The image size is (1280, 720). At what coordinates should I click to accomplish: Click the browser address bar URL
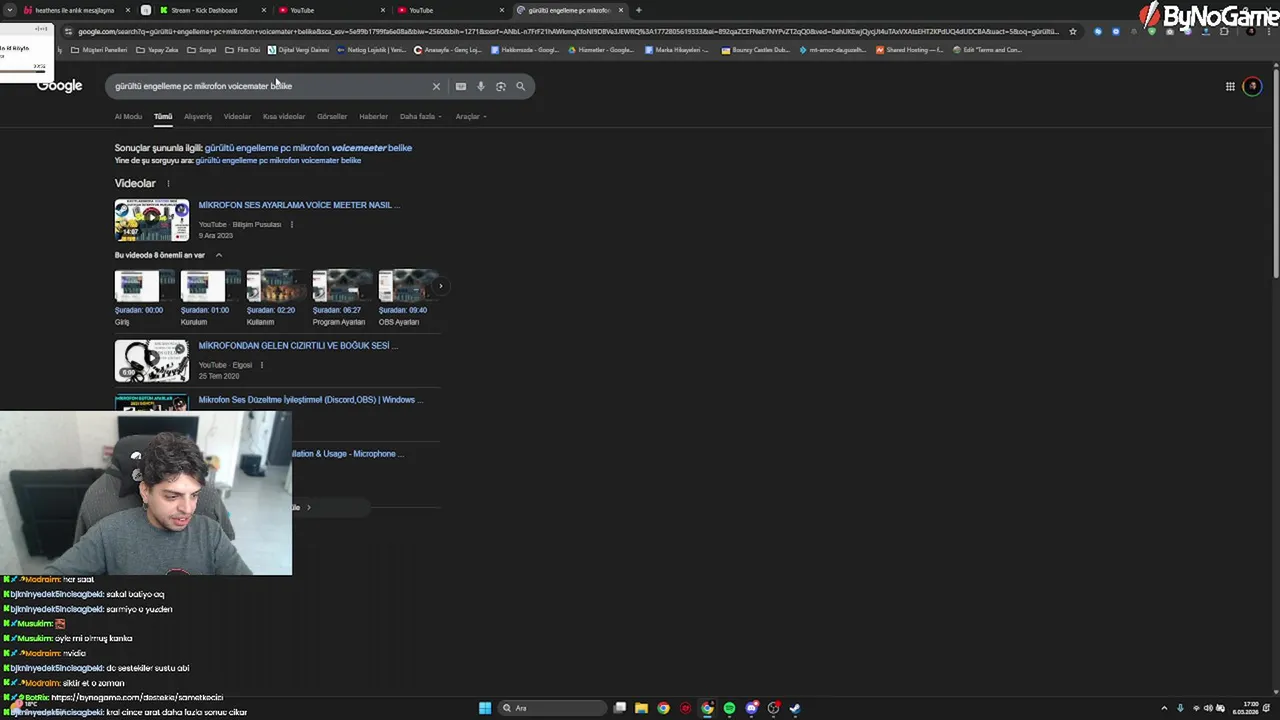coord(568,31)
